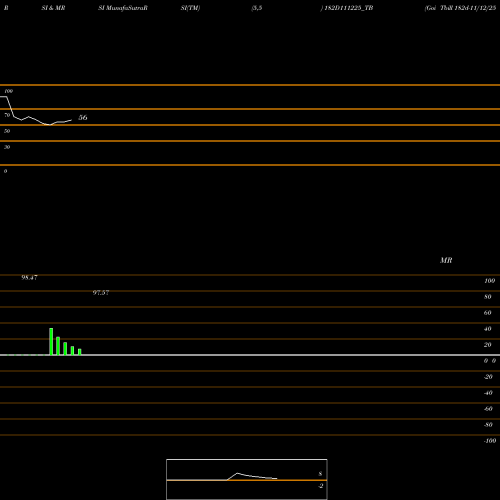Click the MR scale label -100

click(x=490, y=441)
